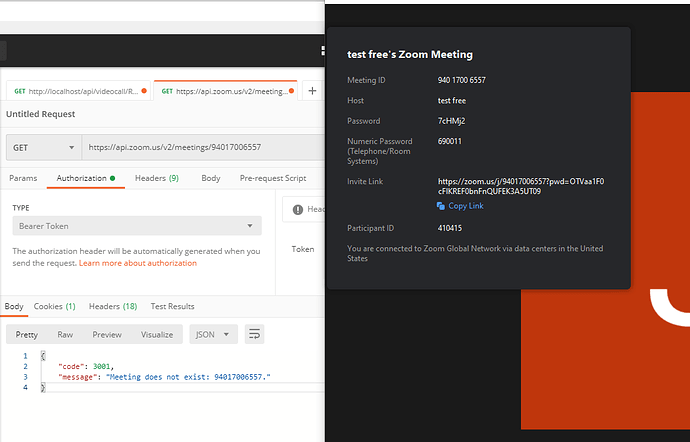The width and height of the screenshot is (690, 442).
Task: Click the "code": 3001 response line
Action: (86, 366)
